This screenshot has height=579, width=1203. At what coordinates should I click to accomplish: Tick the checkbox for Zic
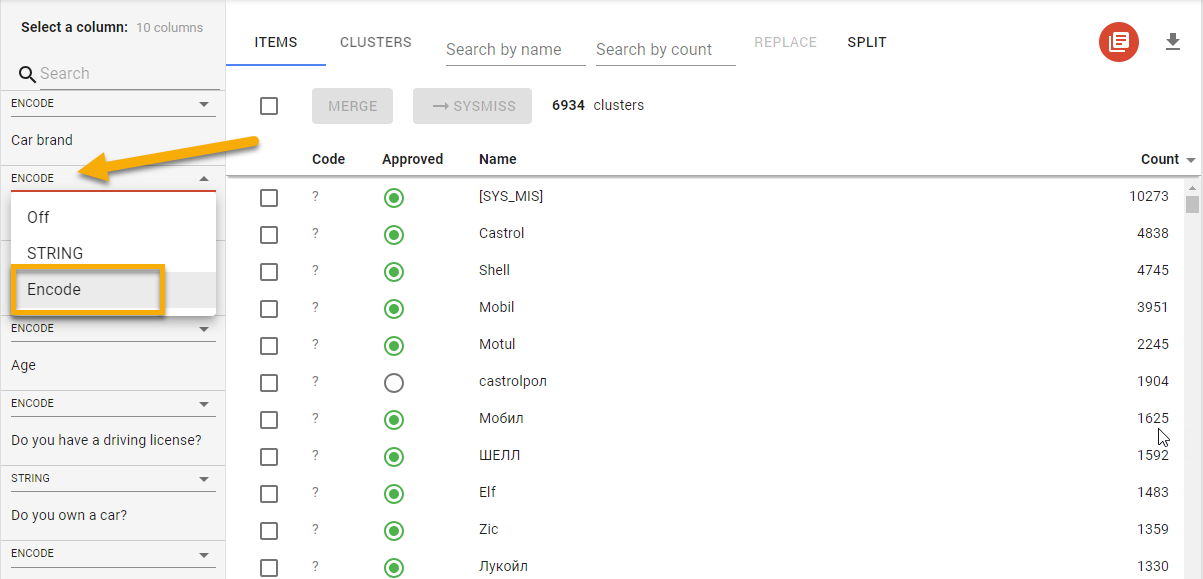[x=269, y=530]
